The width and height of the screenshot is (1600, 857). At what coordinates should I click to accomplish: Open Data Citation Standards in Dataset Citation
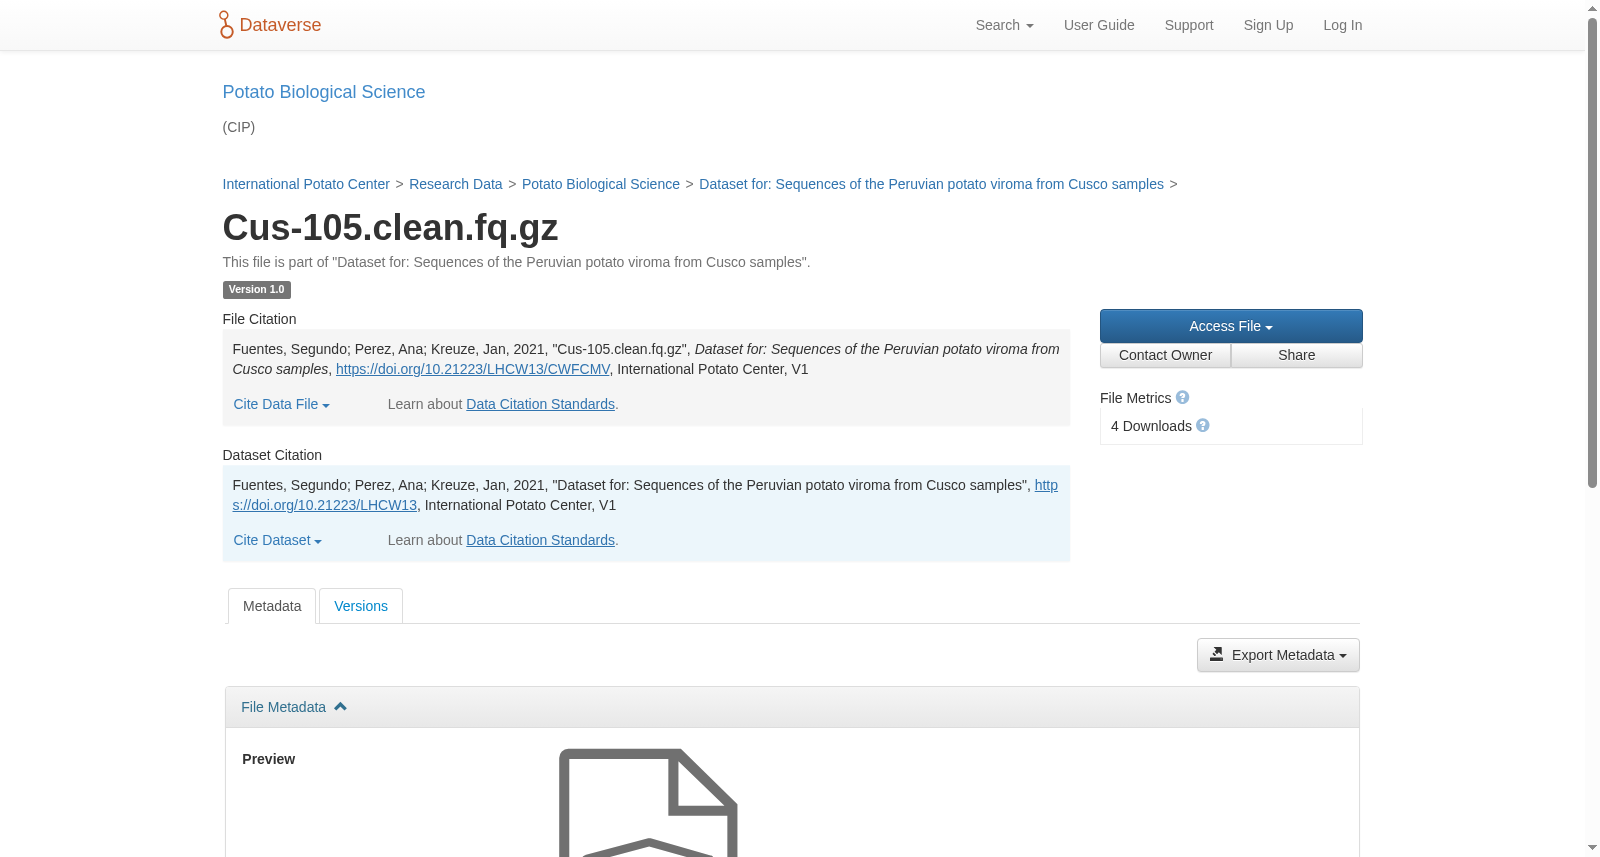click(x=540, y=540)
